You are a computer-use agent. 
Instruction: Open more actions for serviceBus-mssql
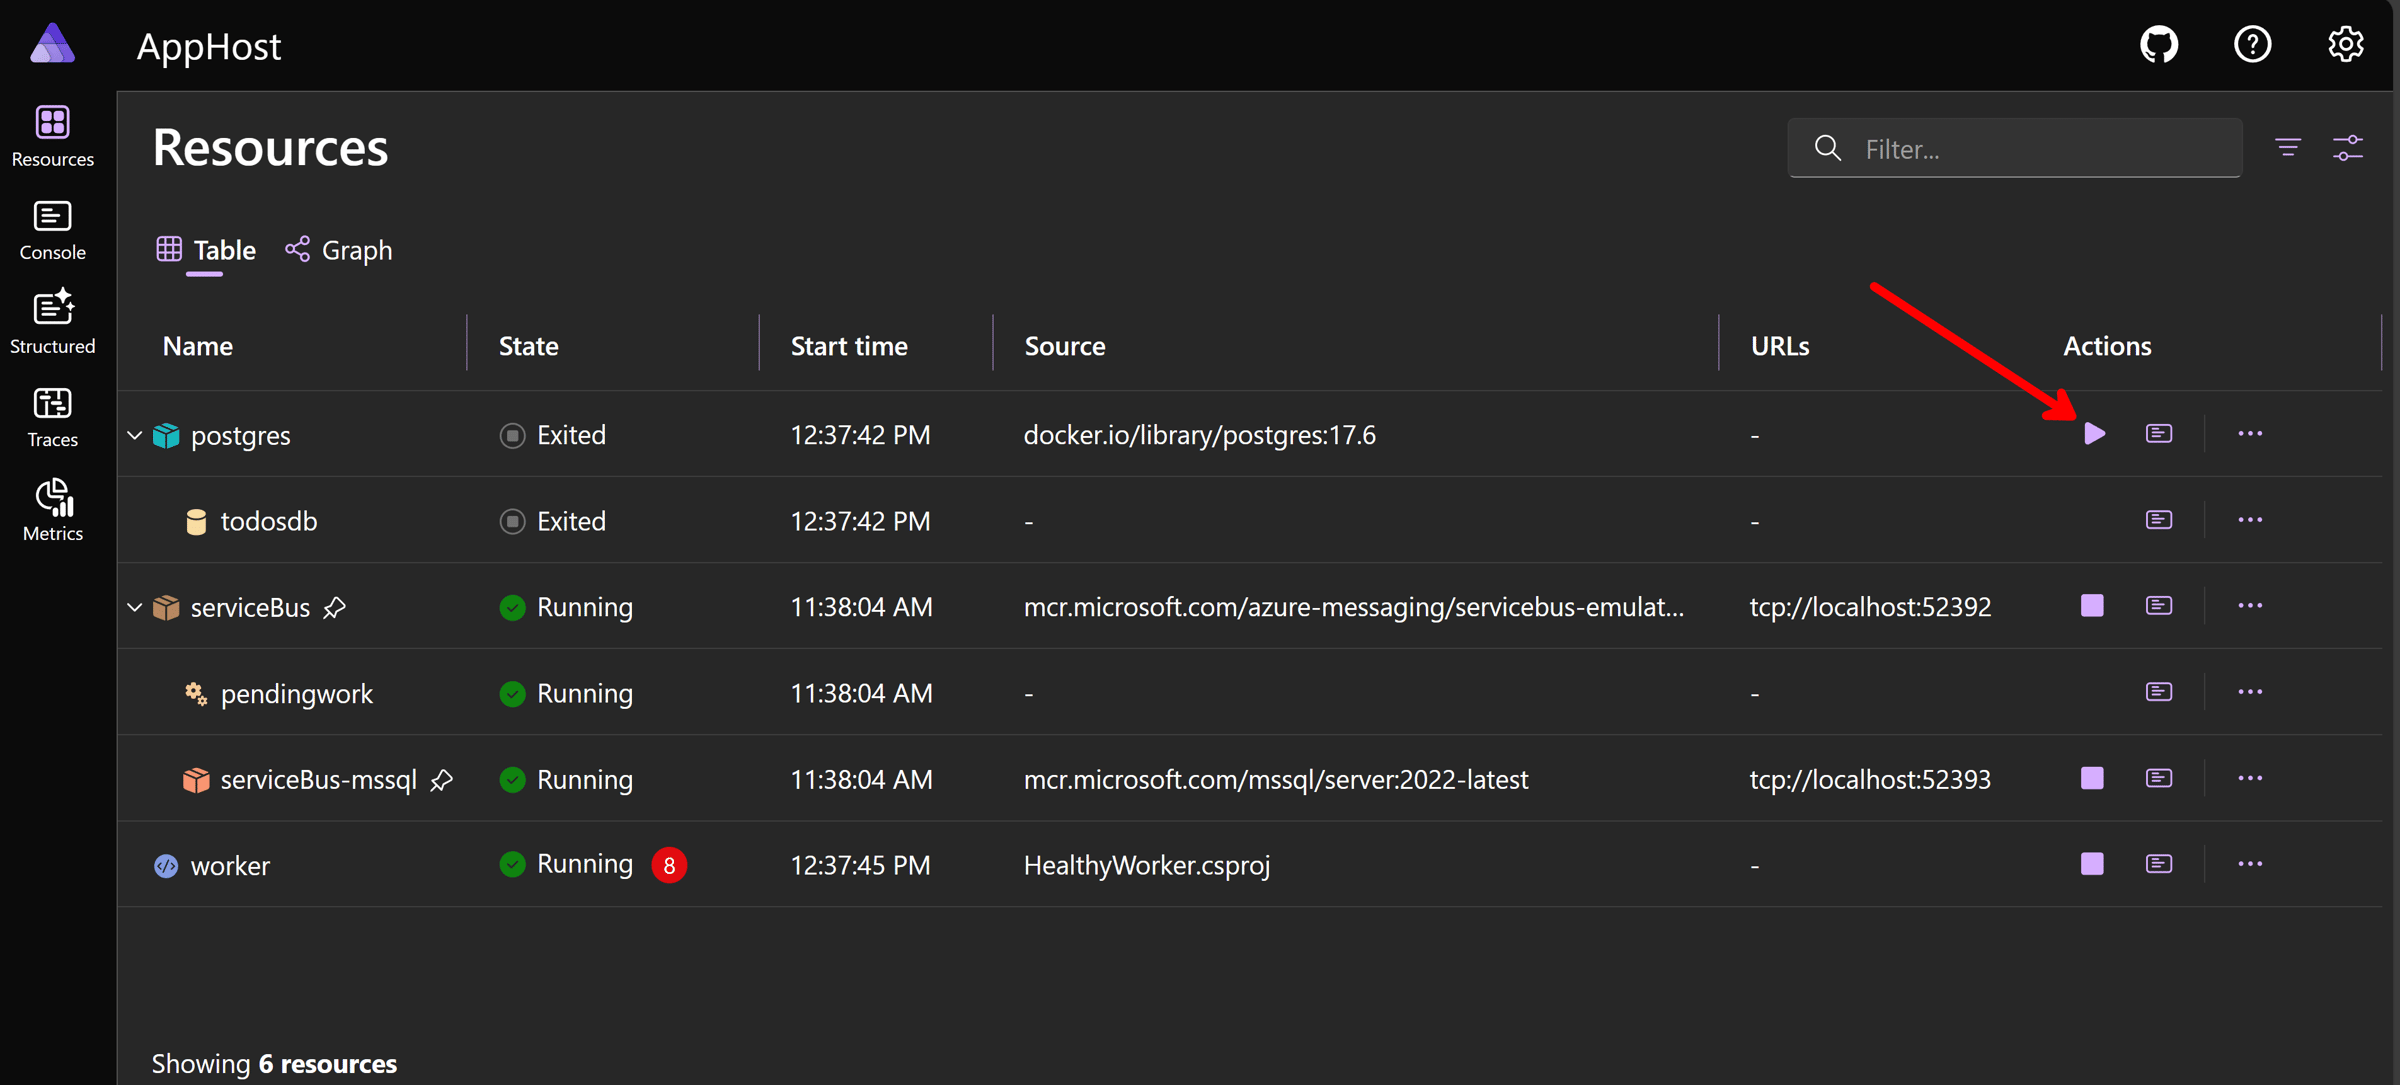[2250, 778]
